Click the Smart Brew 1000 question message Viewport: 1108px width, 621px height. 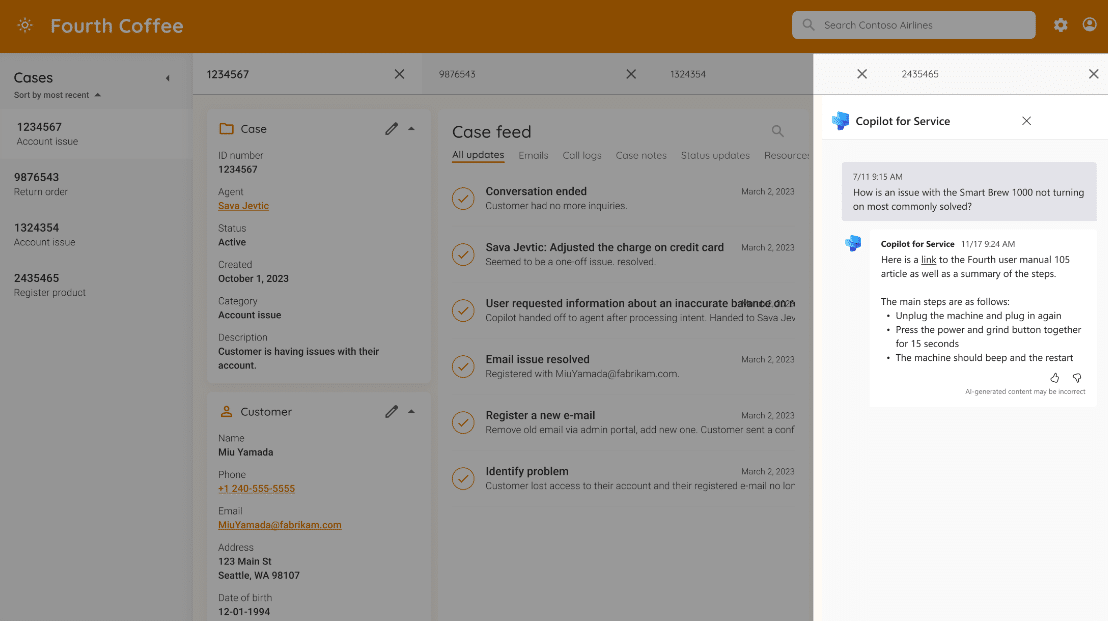coord(969,191)
